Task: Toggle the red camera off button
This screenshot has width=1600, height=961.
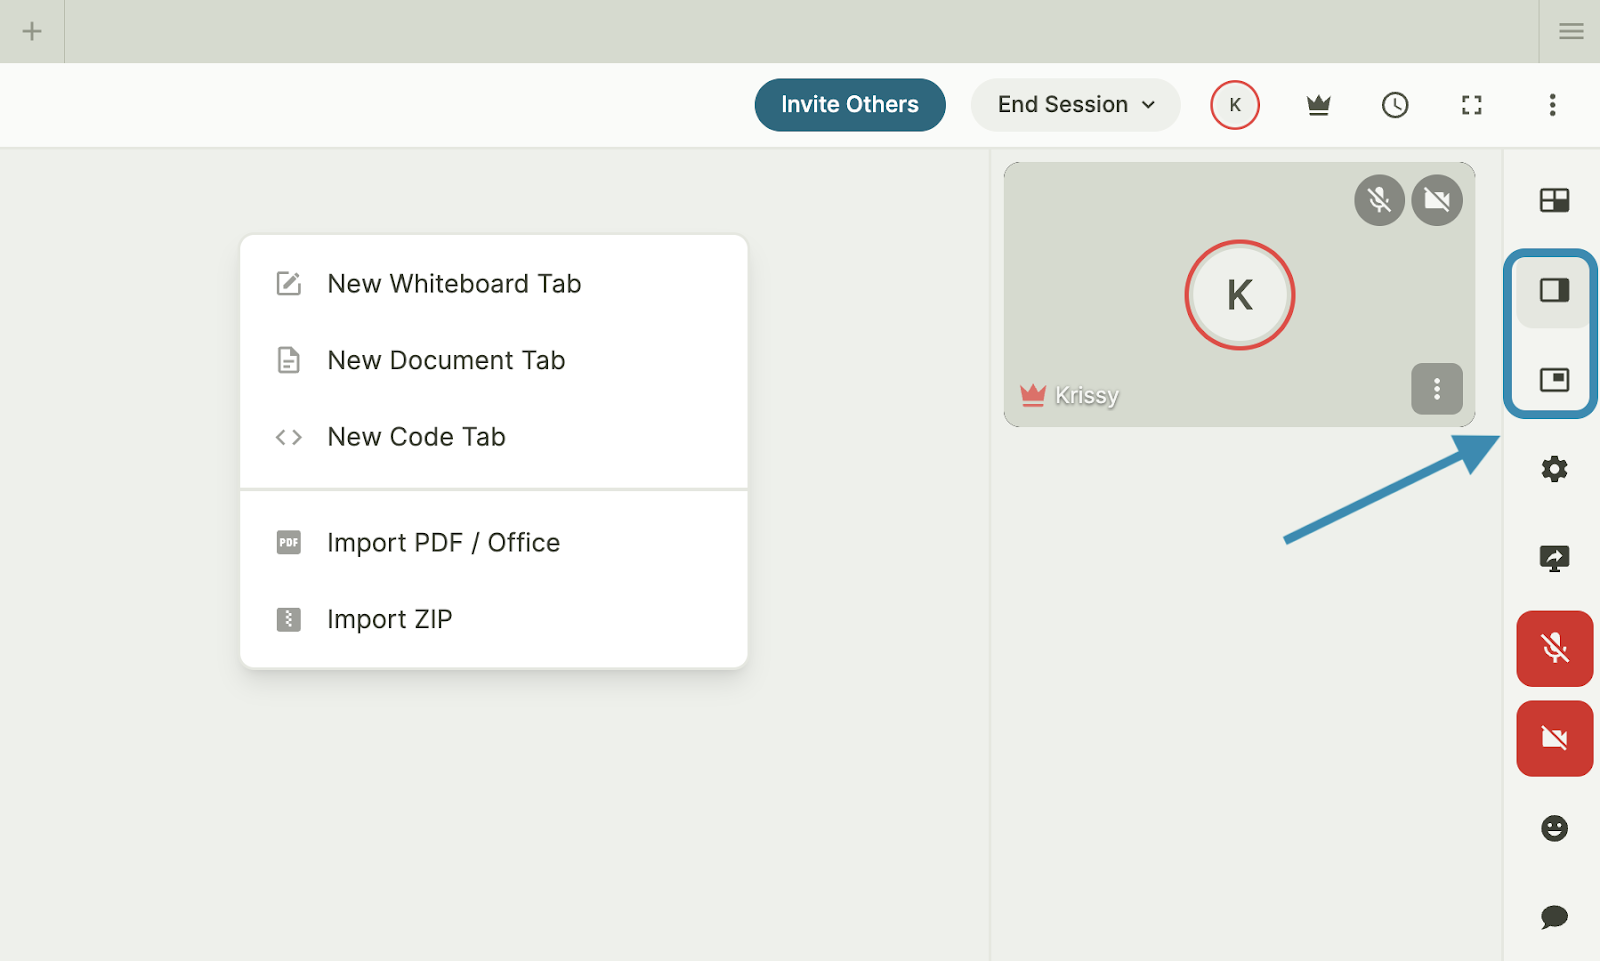Action: [1554, 738]
